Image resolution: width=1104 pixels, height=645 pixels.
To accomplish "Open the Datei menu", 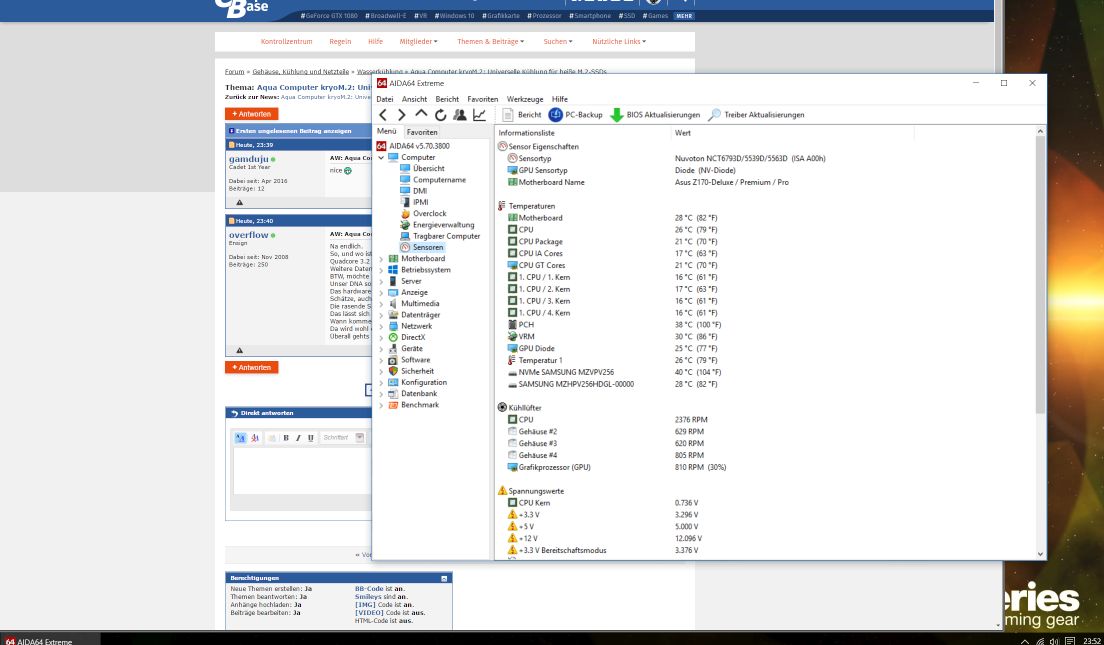I will 384,99.
